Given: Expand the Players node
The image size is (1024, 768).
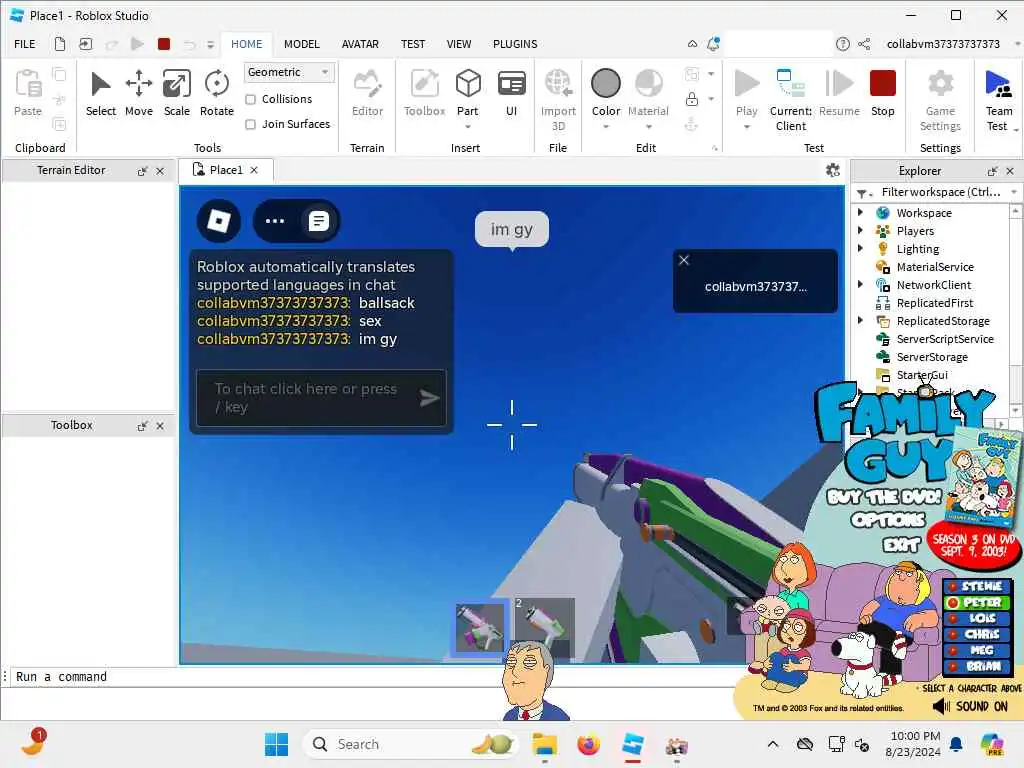Looking at the screenshot, I should coord(860,231).
